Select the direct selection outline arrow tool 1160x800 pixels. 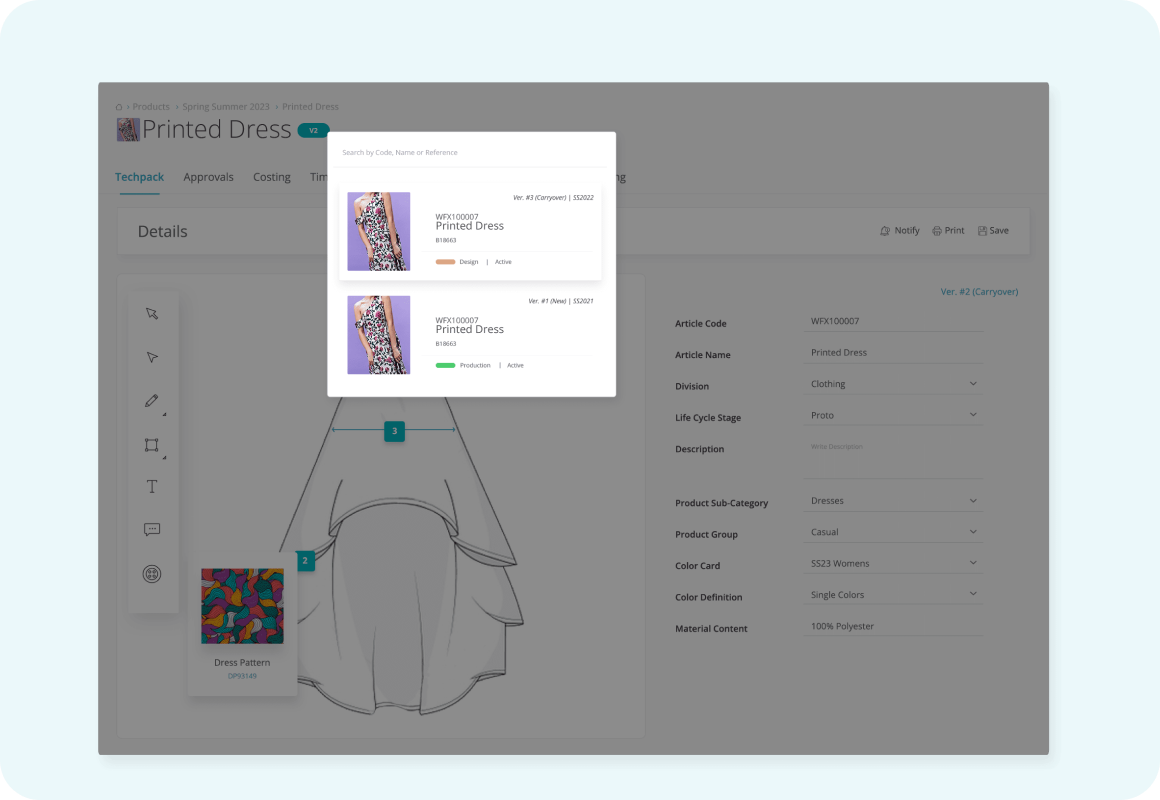click(x=152, y=358)
